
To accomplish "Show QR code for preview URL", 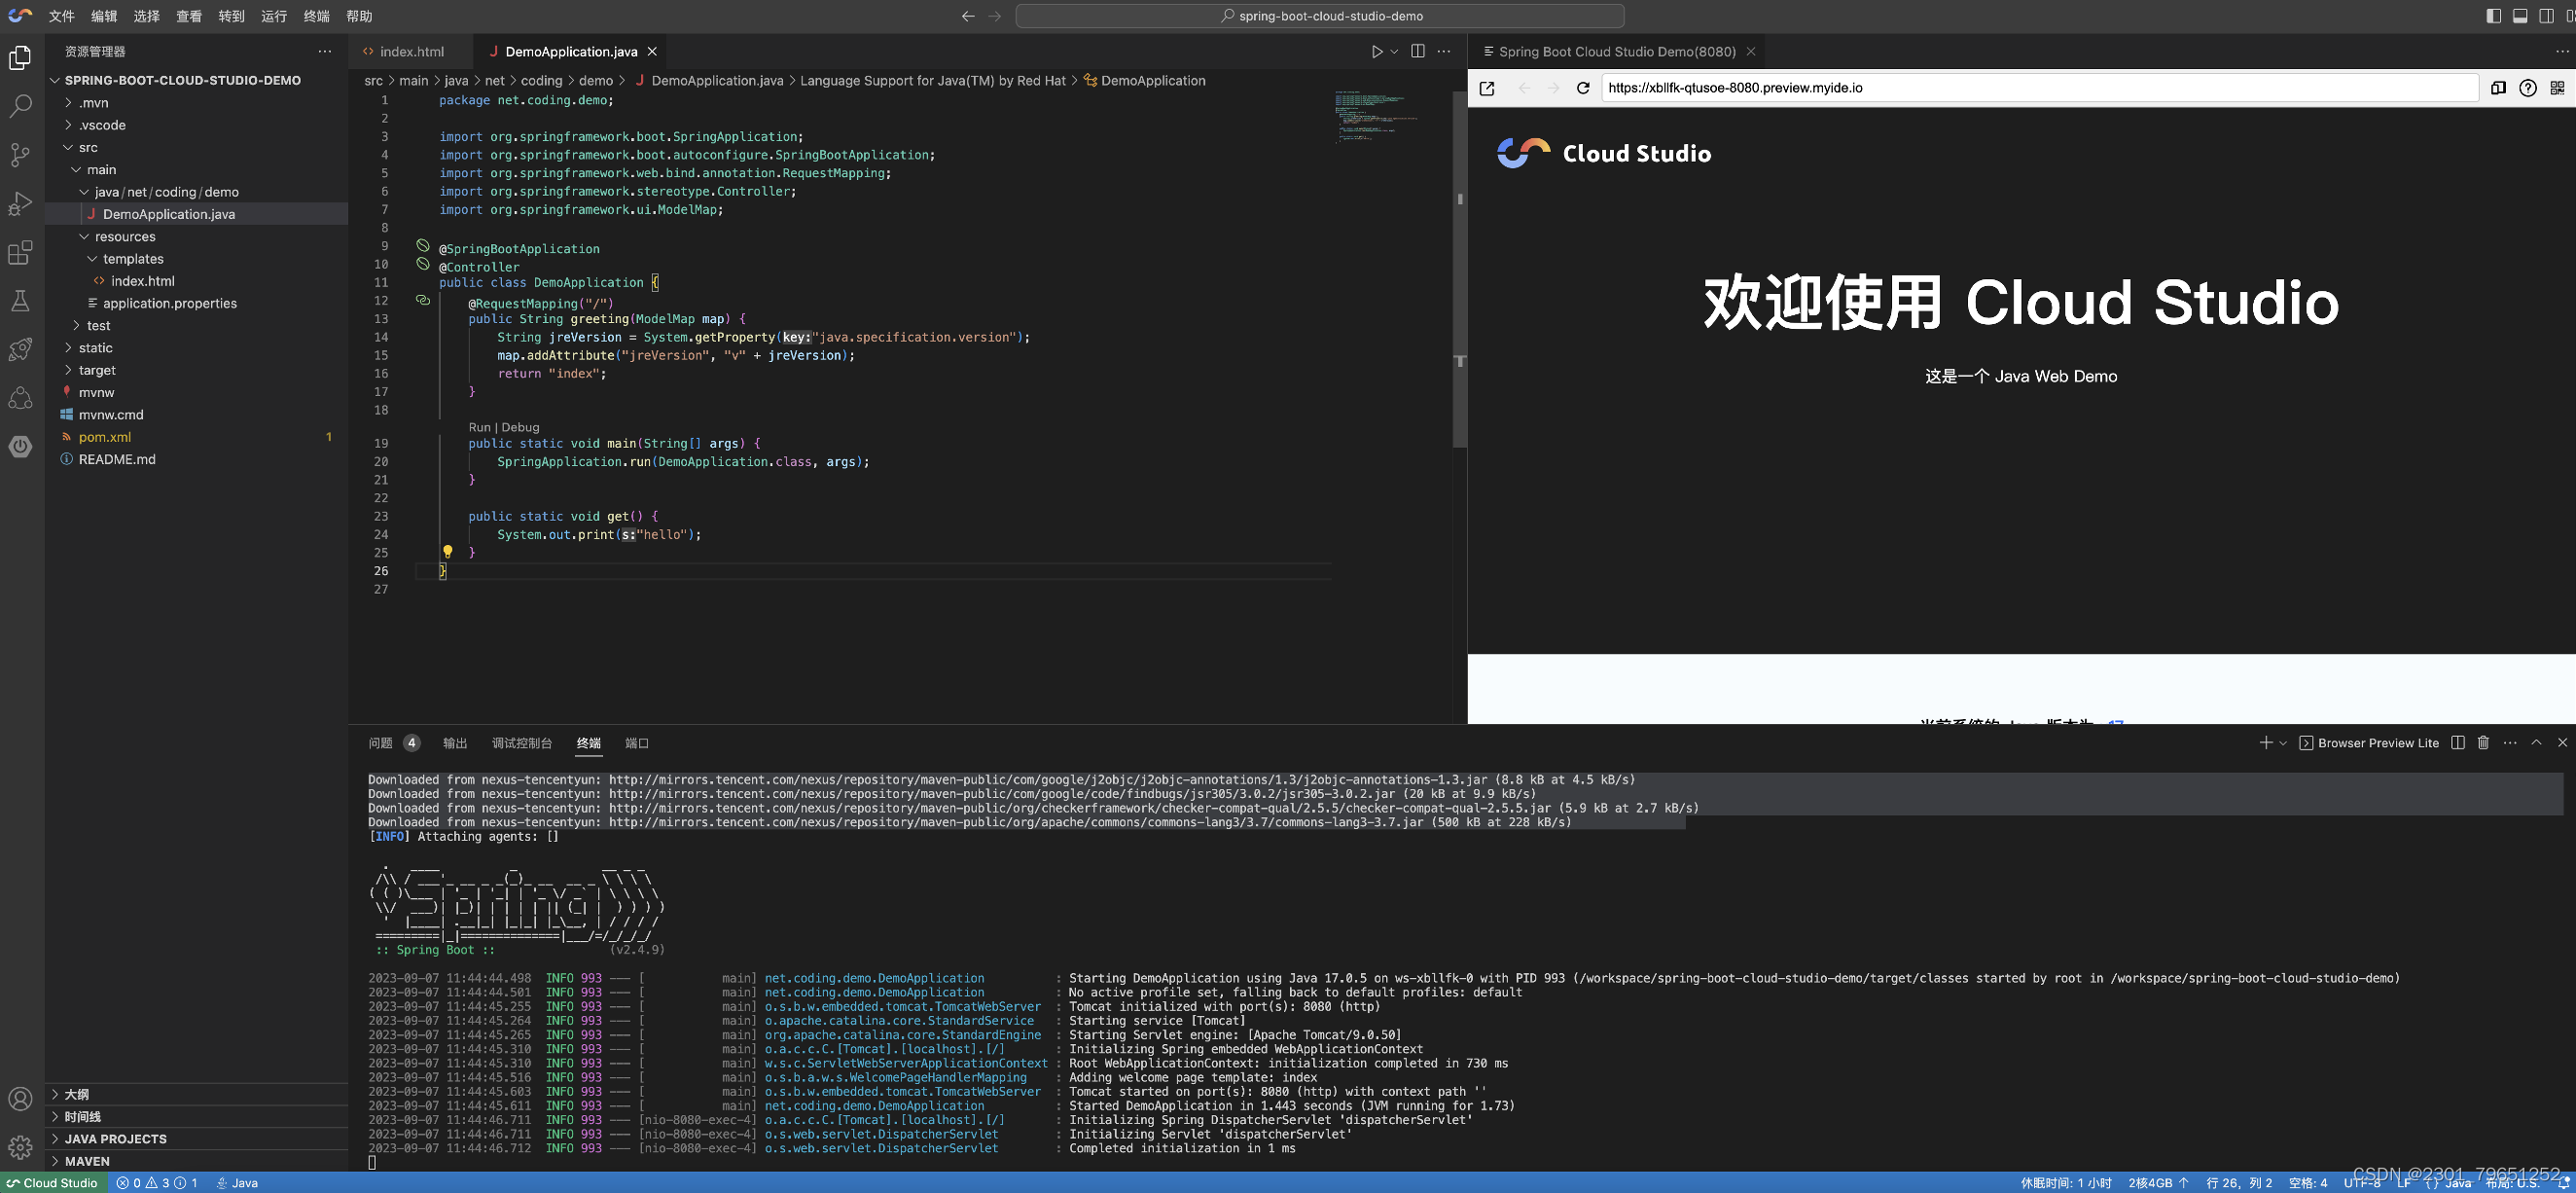I will [2557, 88].
